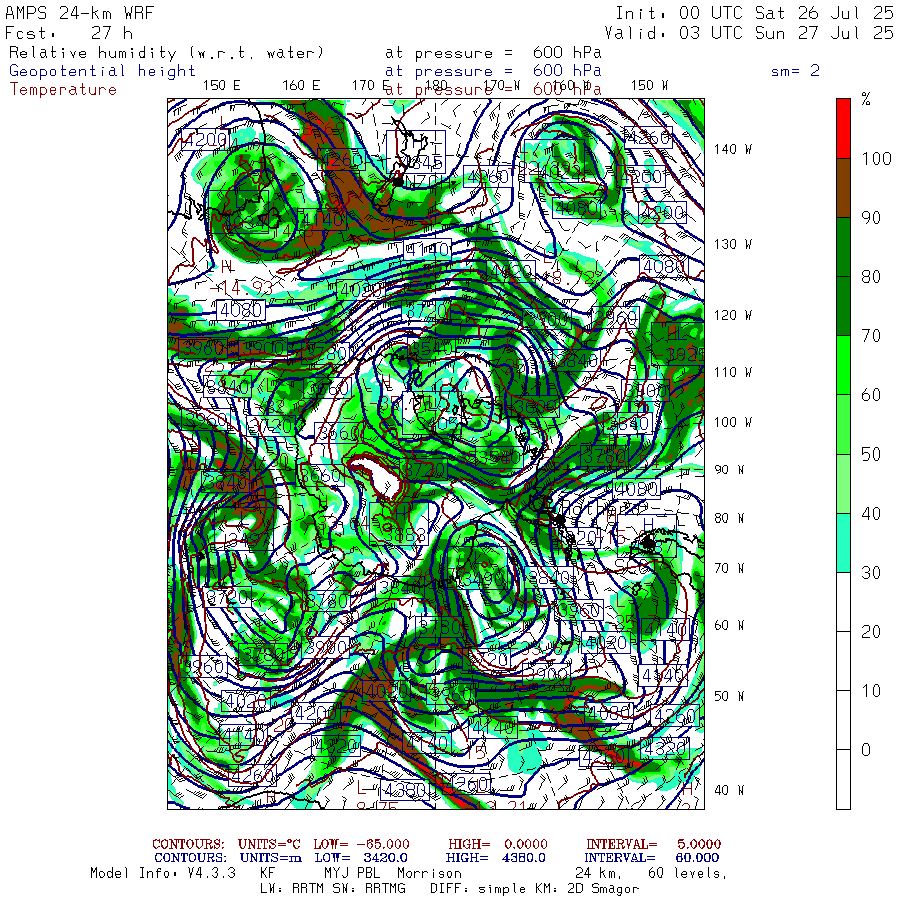Viewport: 900px width, 900px height.
Task: Click the 'Model Info: V4.3.3' text
Action: (x=163, y=873)
